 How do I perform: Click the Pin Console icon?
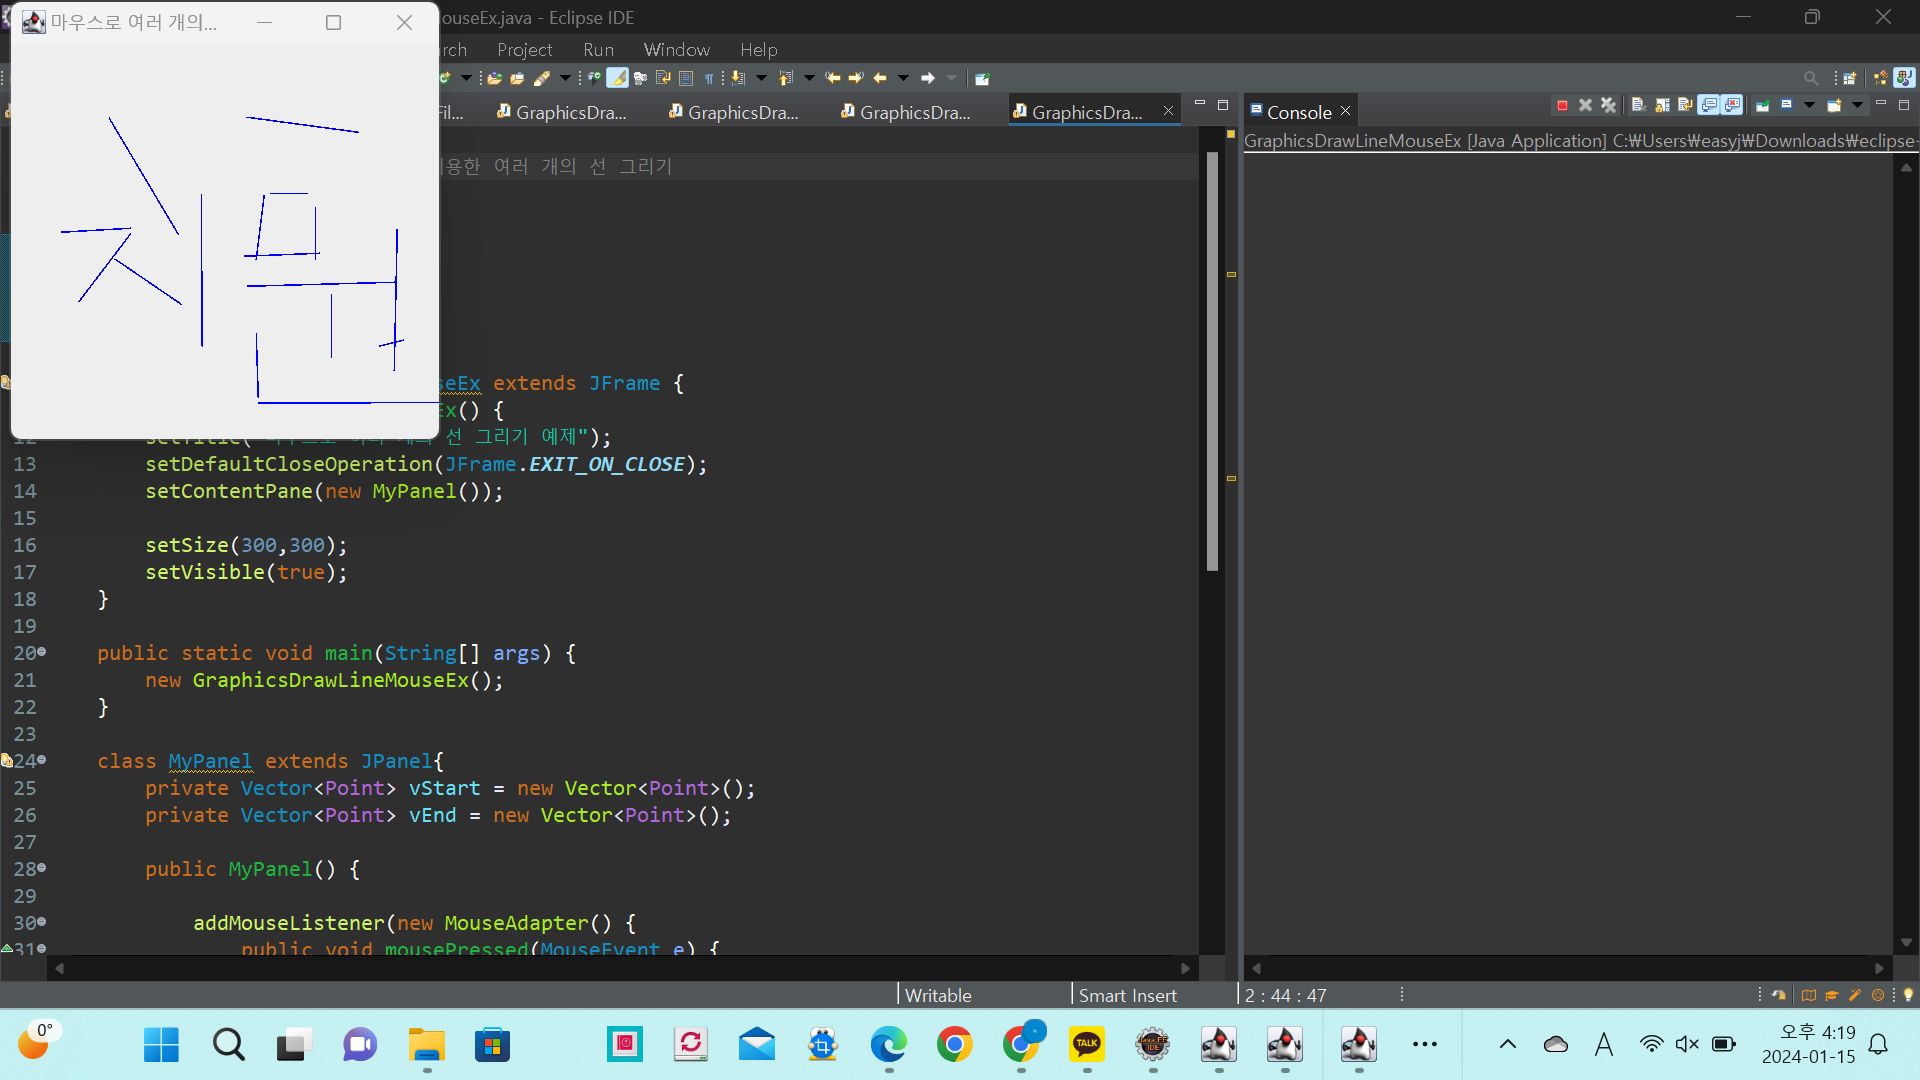tap(1763, 105)
